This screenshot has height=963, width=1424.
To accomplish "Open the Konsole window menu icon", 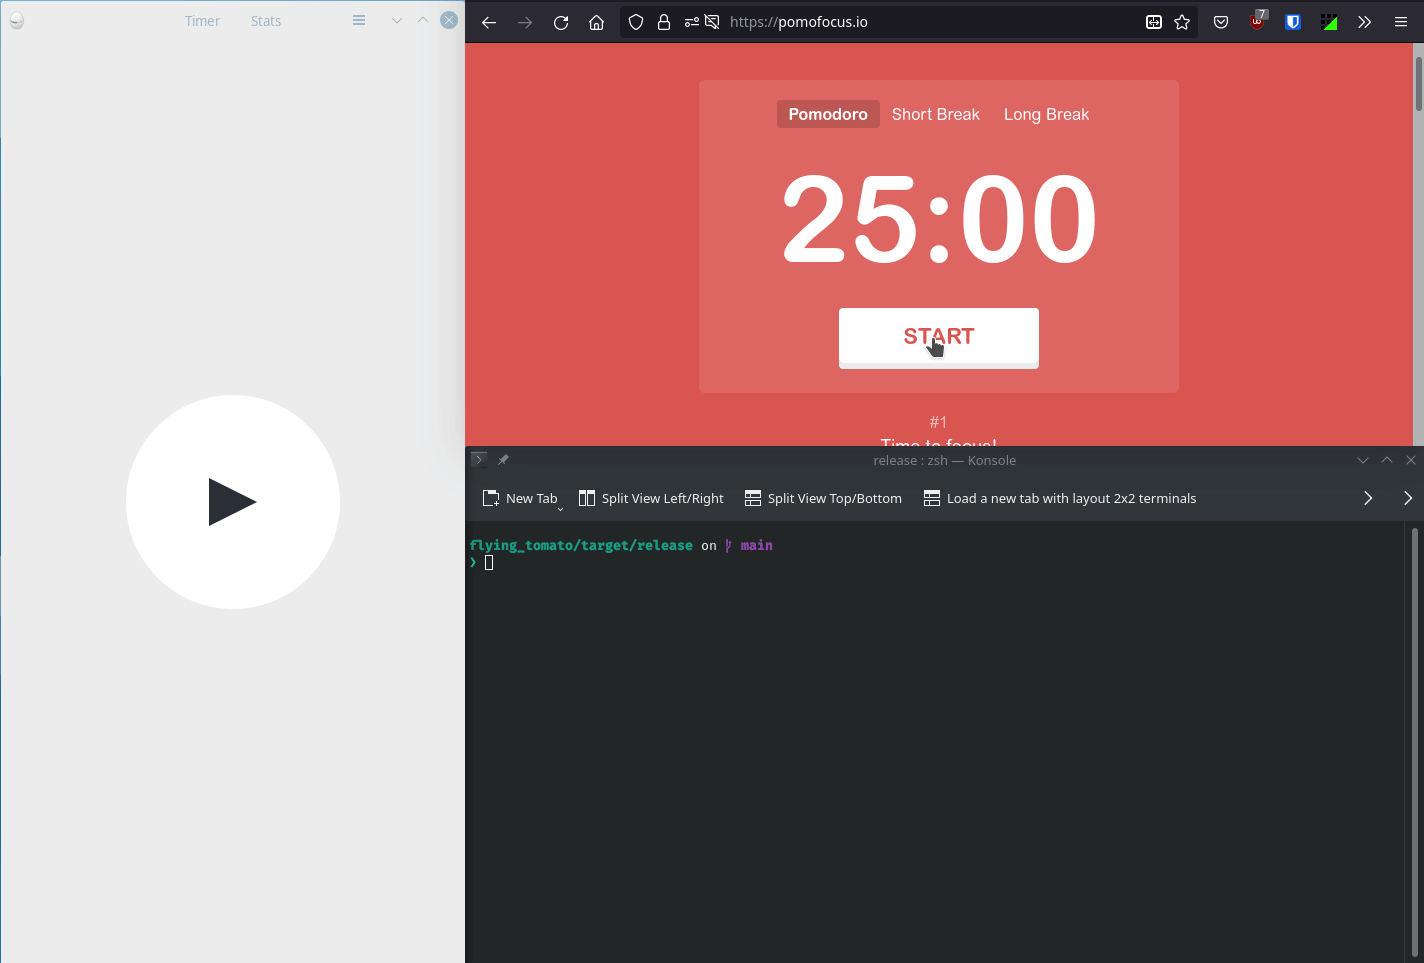I will click(479, 459).
